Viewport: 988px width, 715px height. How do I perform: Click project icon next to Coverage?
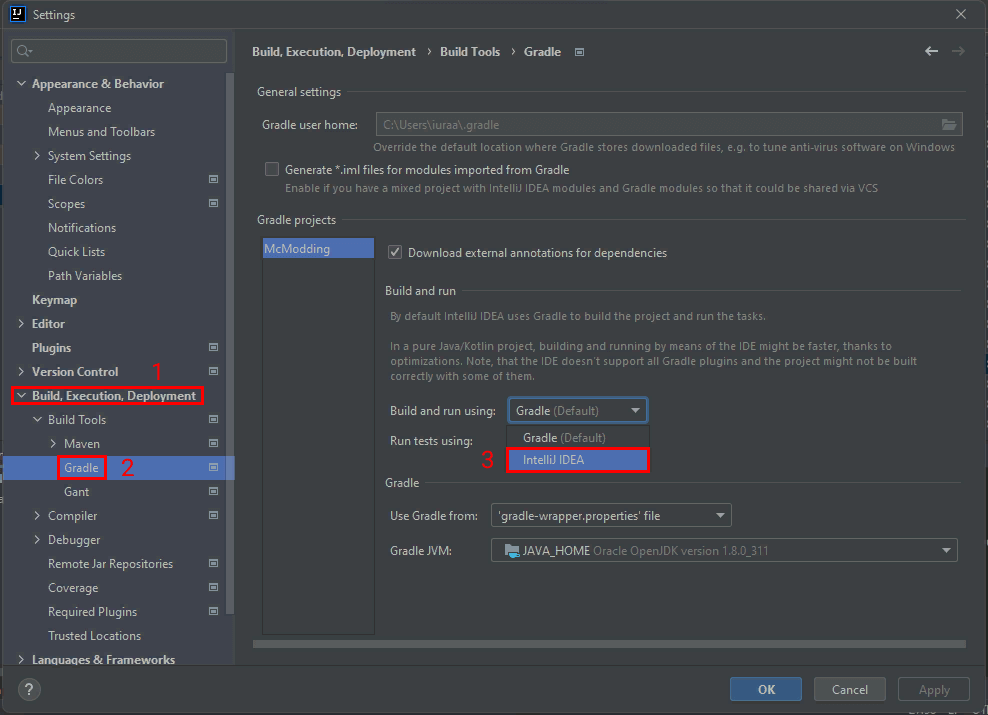point(213,588)
